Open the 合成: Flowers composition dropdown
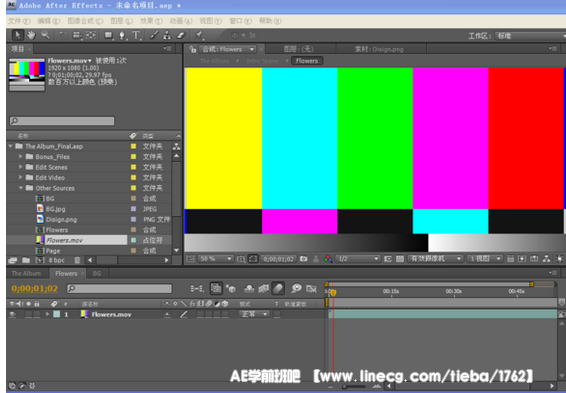566x393 pixels. coord(227,49)
